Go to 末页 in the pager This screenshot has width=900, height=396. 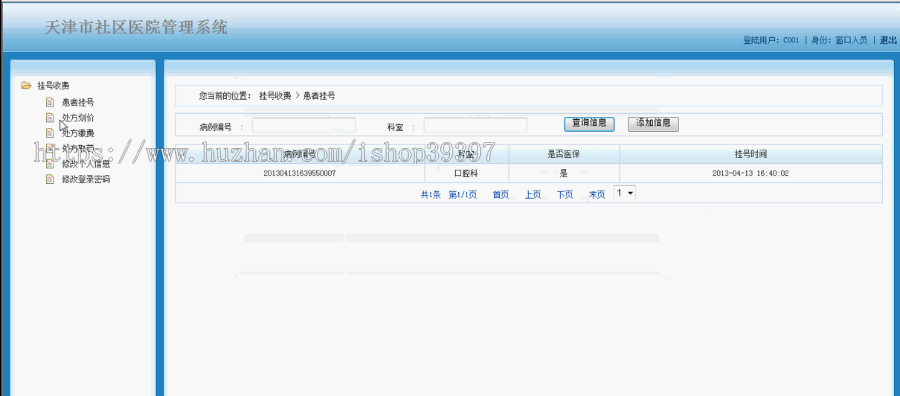click(x=597, y=195)
